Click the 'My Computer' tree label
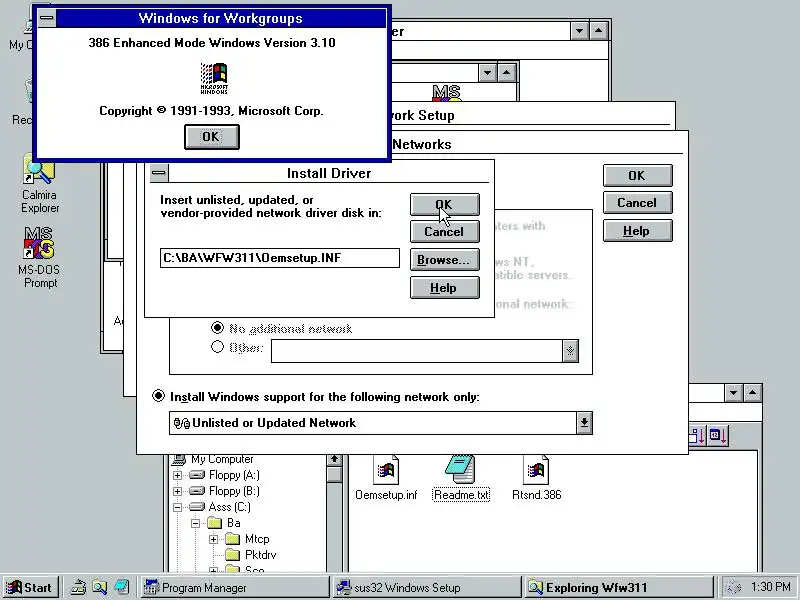Image resolution: width=800 pixels, height=600 pixels. coord(222,459)
